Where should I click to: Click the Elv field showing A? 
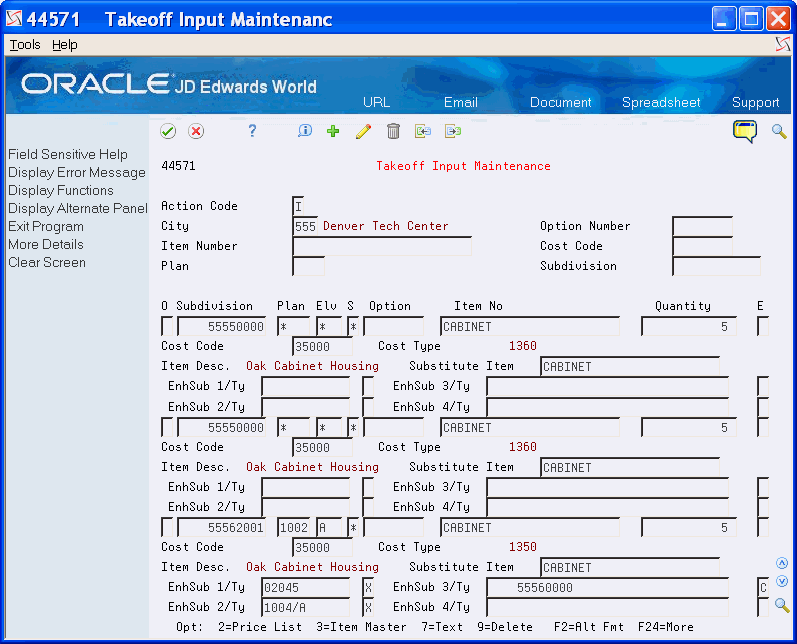[x=329, y=528]
